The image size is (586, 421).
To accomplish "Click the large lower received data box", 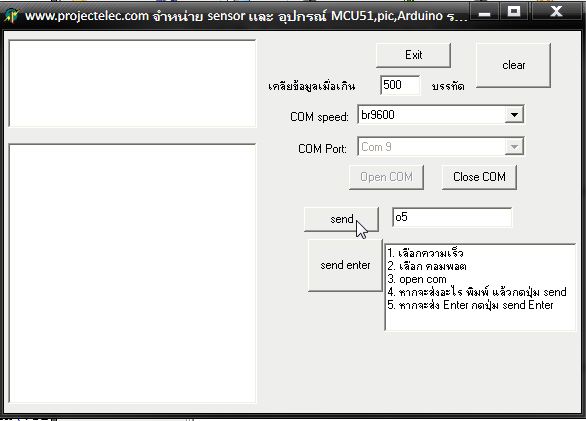I will 132,273.
